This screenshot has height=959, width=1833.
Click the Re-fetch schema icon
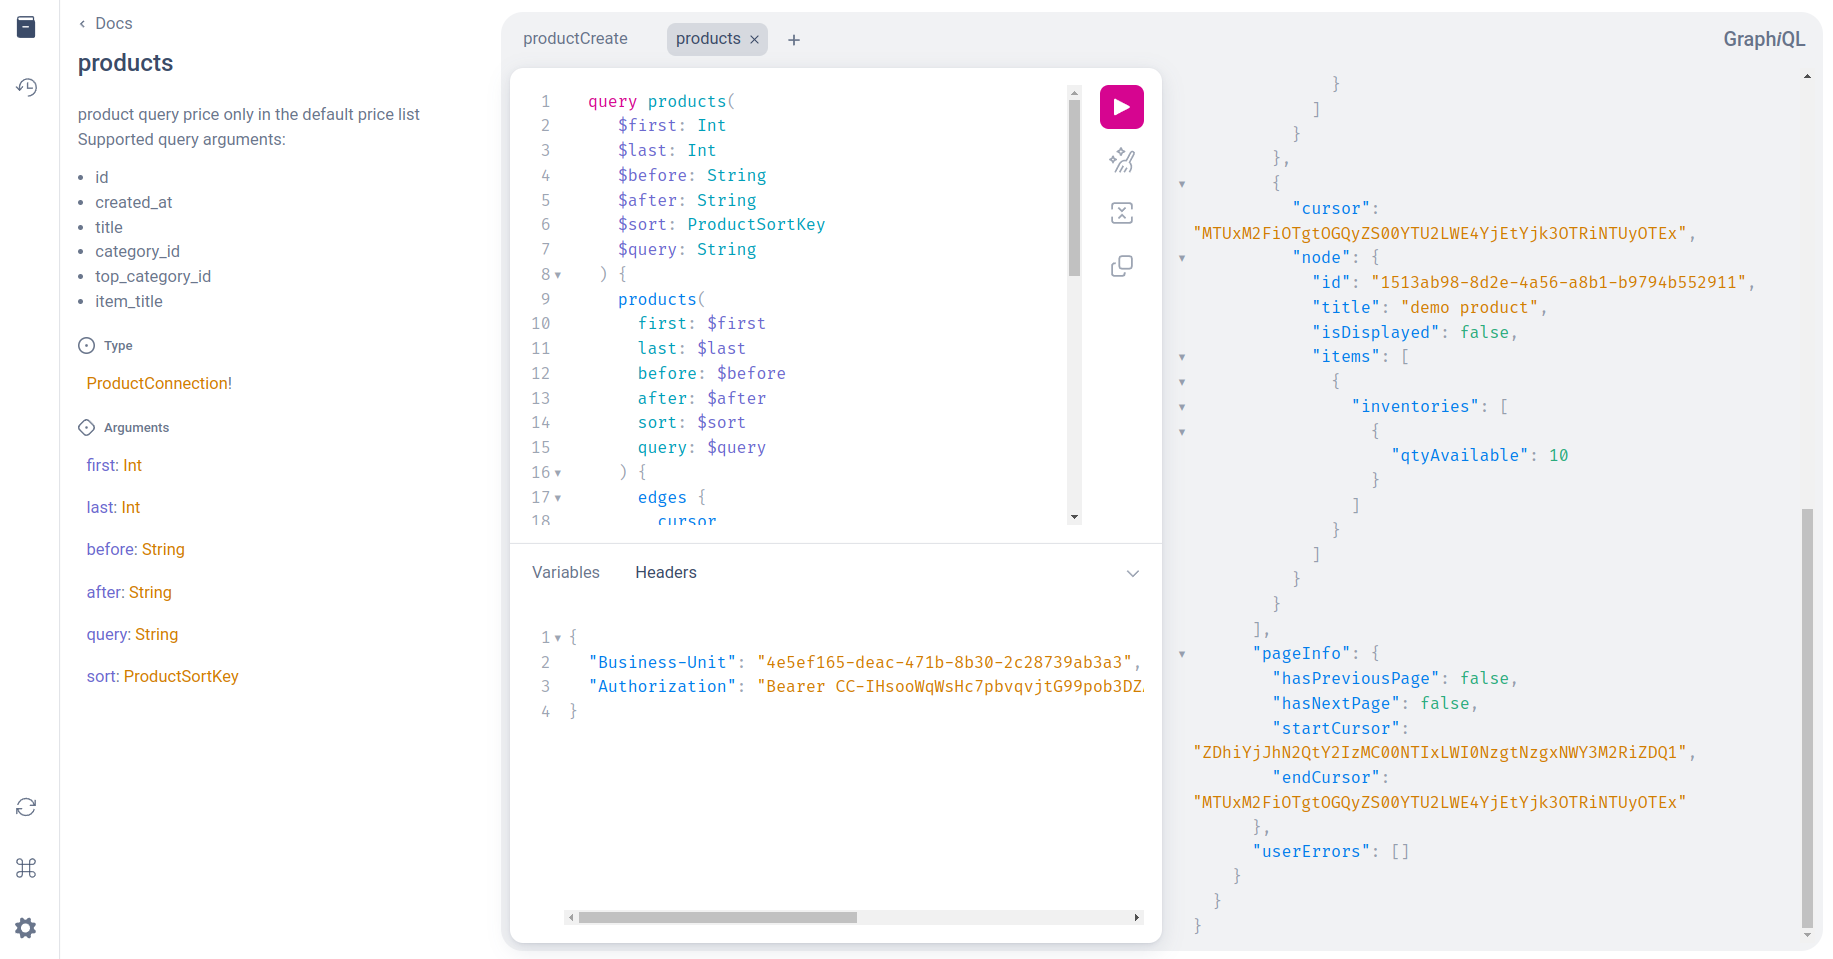click(26, 807)
